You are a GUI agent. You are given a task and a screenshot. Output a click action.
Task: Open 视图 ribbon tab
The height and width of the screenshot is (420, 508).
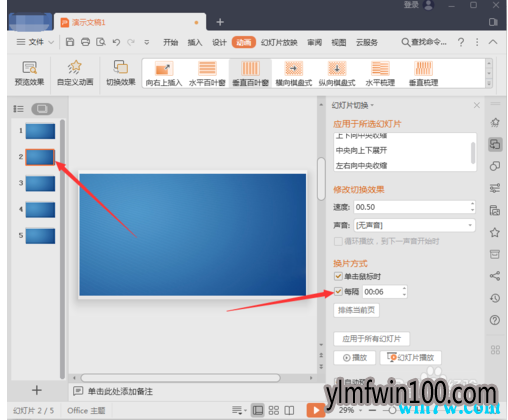339,42
